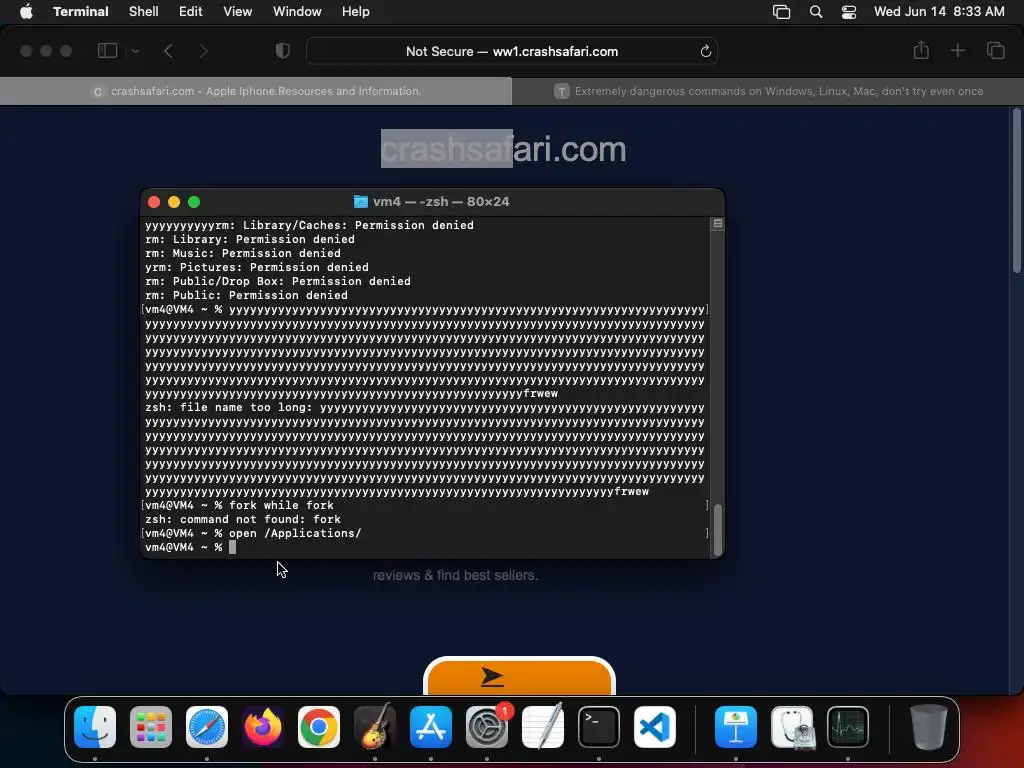Open the Safari share button

point(921,50)
